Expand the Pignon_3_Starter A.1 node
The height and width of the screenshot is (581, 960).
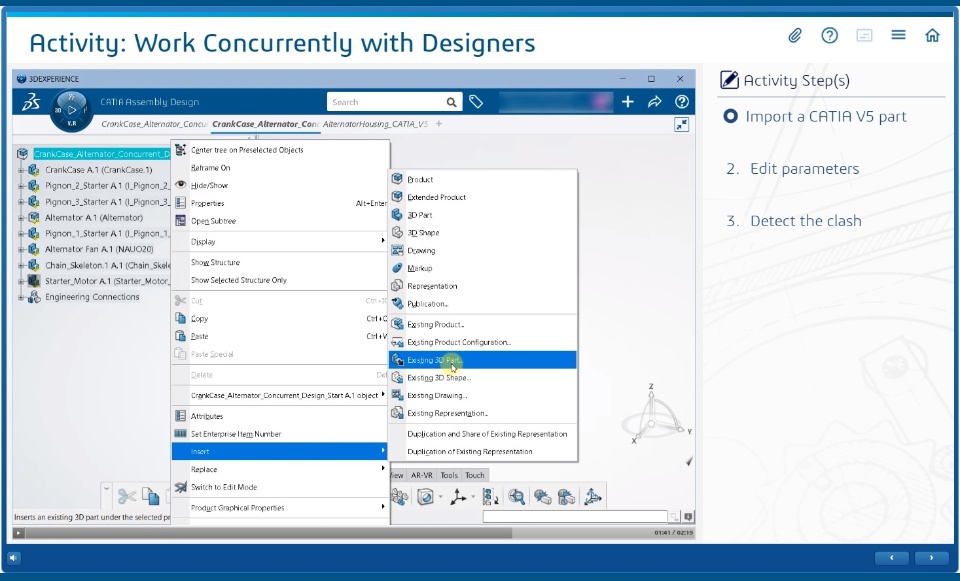tap(21, 202)
